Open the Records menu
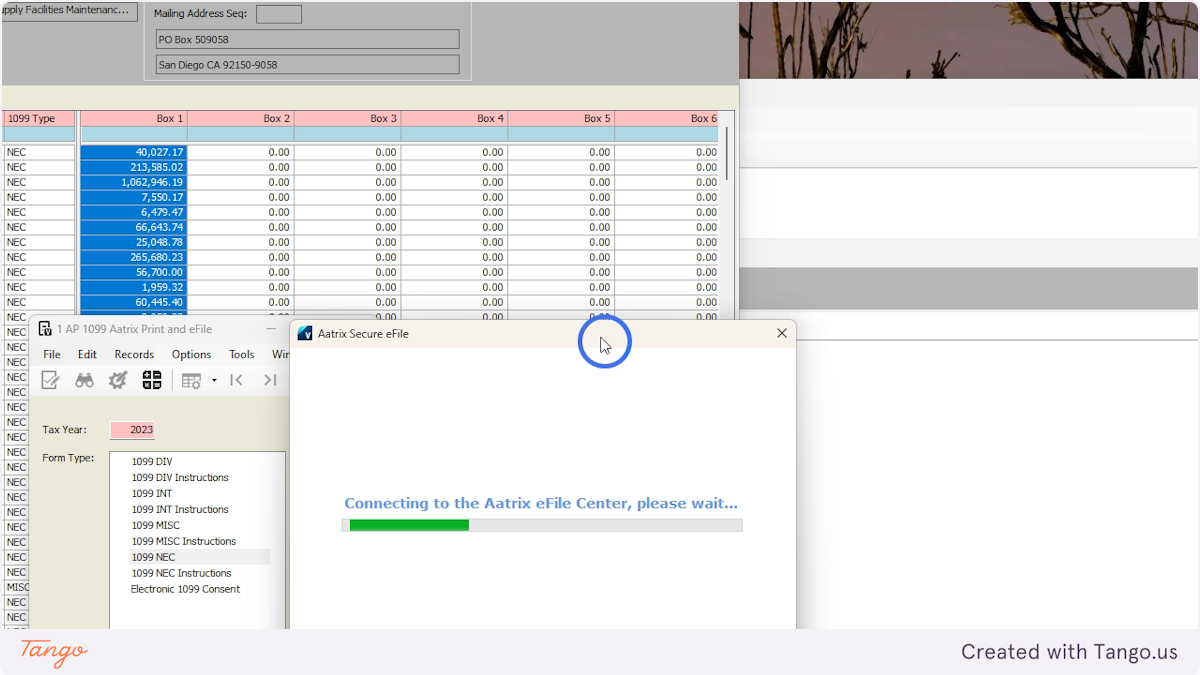1200x675 pixels. point(133,354)
